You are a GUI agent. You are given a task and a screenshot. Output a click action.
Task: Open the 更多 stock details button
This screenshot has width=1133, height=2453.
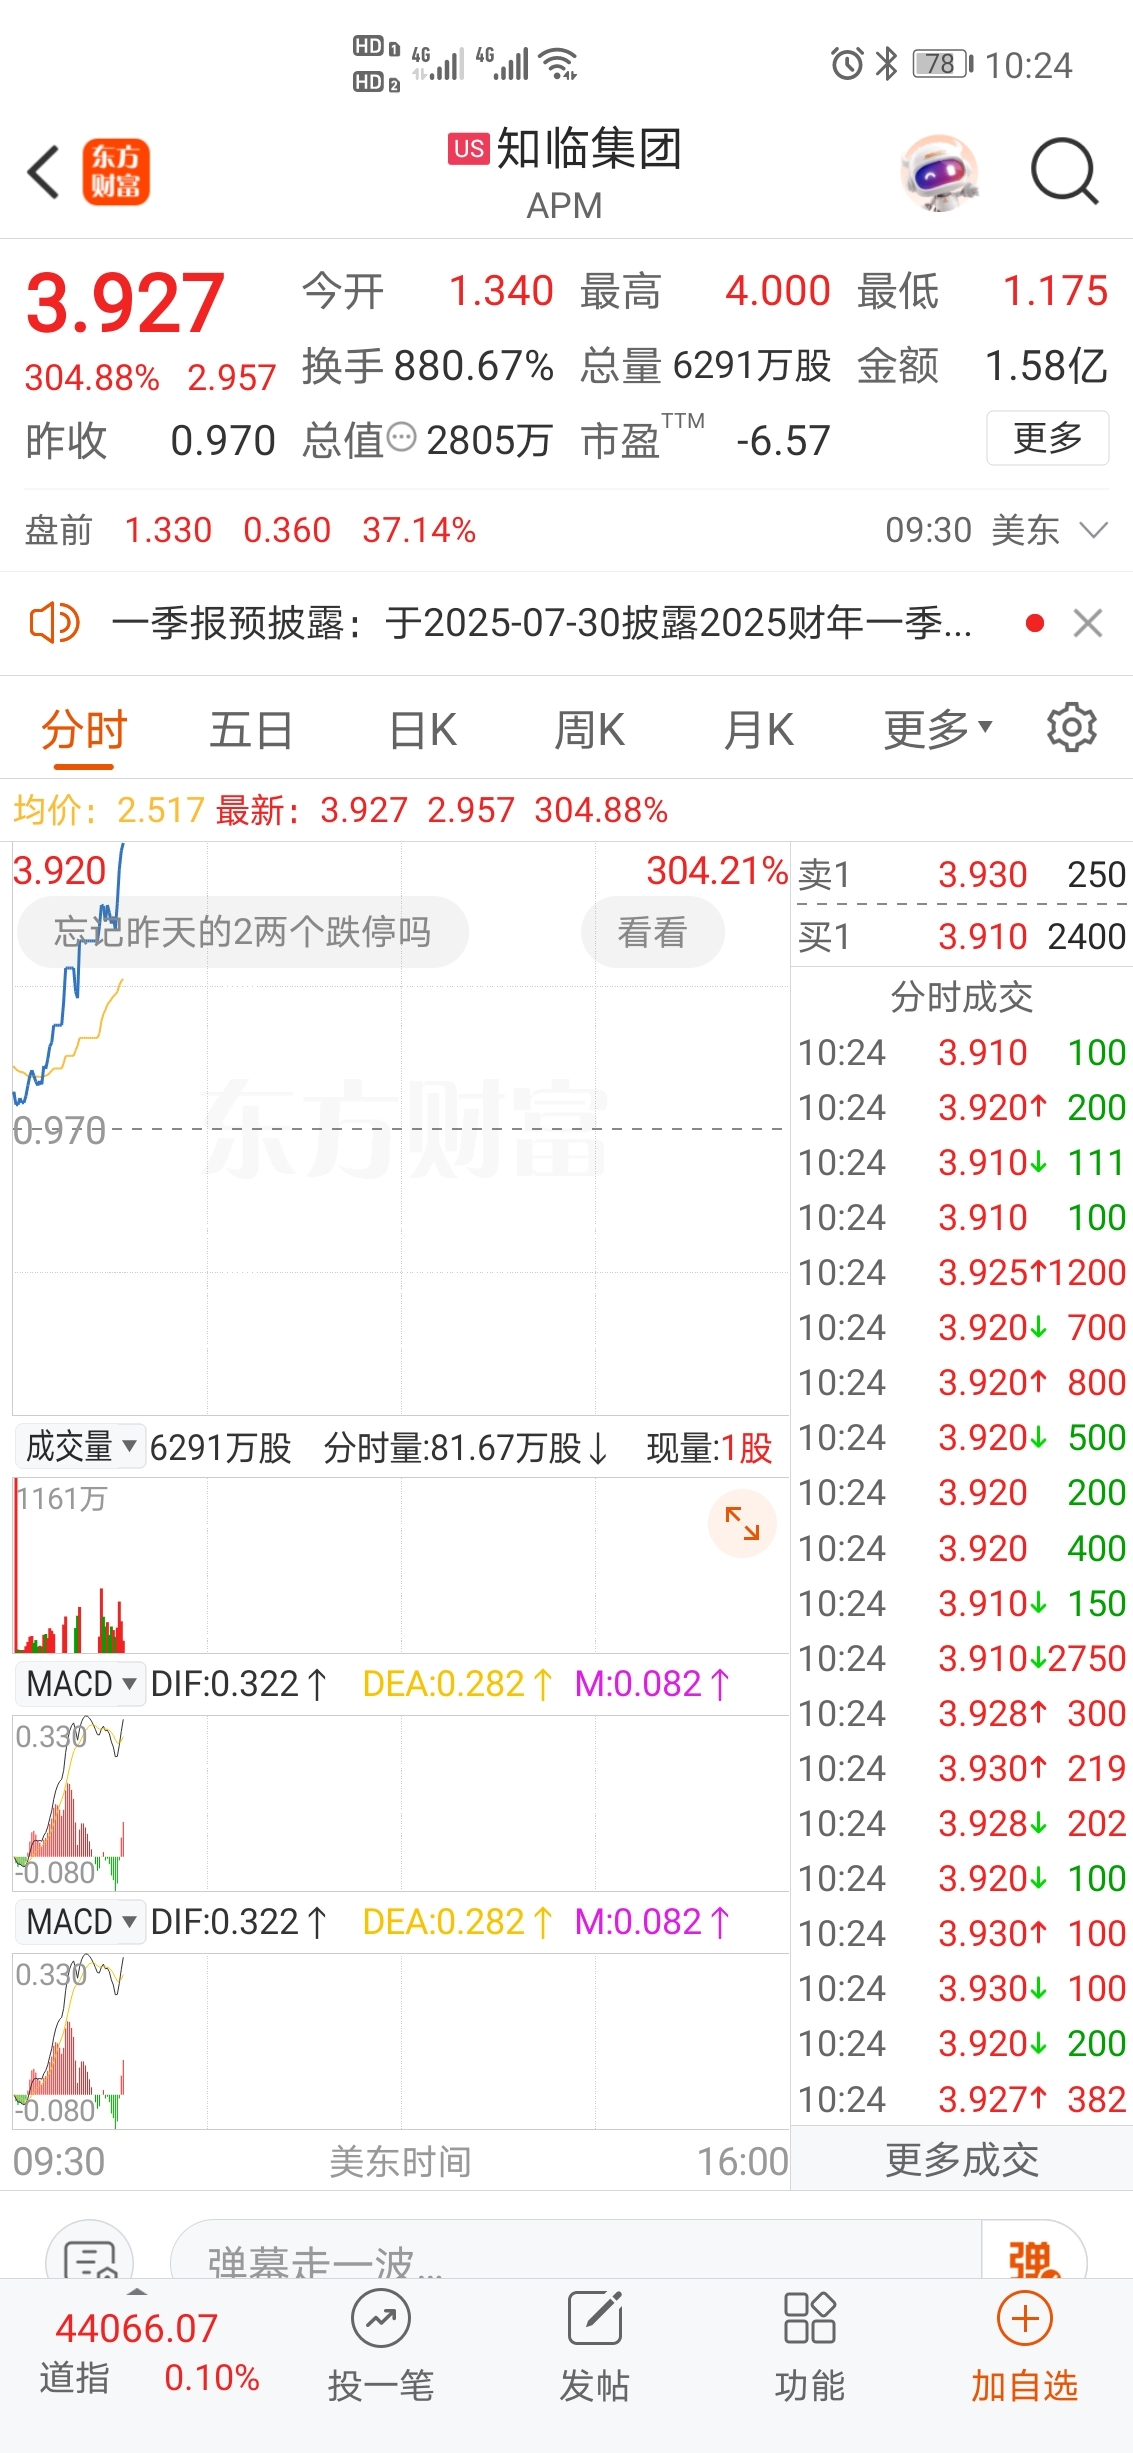click(1048, 438)
